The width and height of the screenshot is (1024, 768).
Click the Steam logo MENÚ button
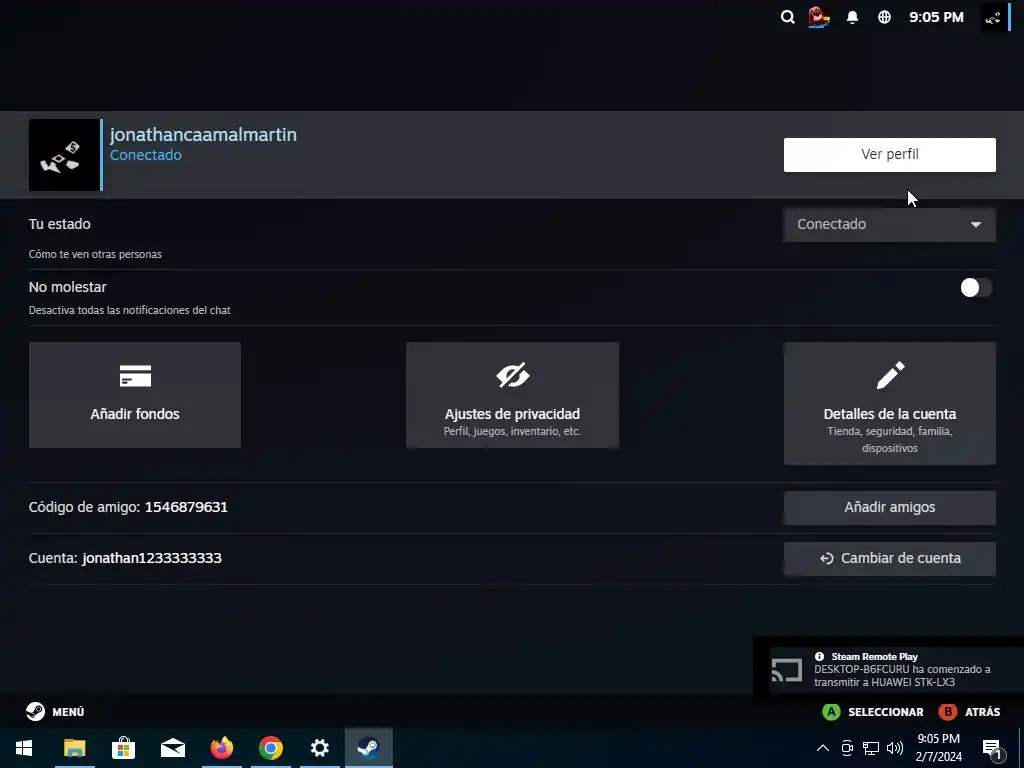pyautogui.click(x=55, y=712)
